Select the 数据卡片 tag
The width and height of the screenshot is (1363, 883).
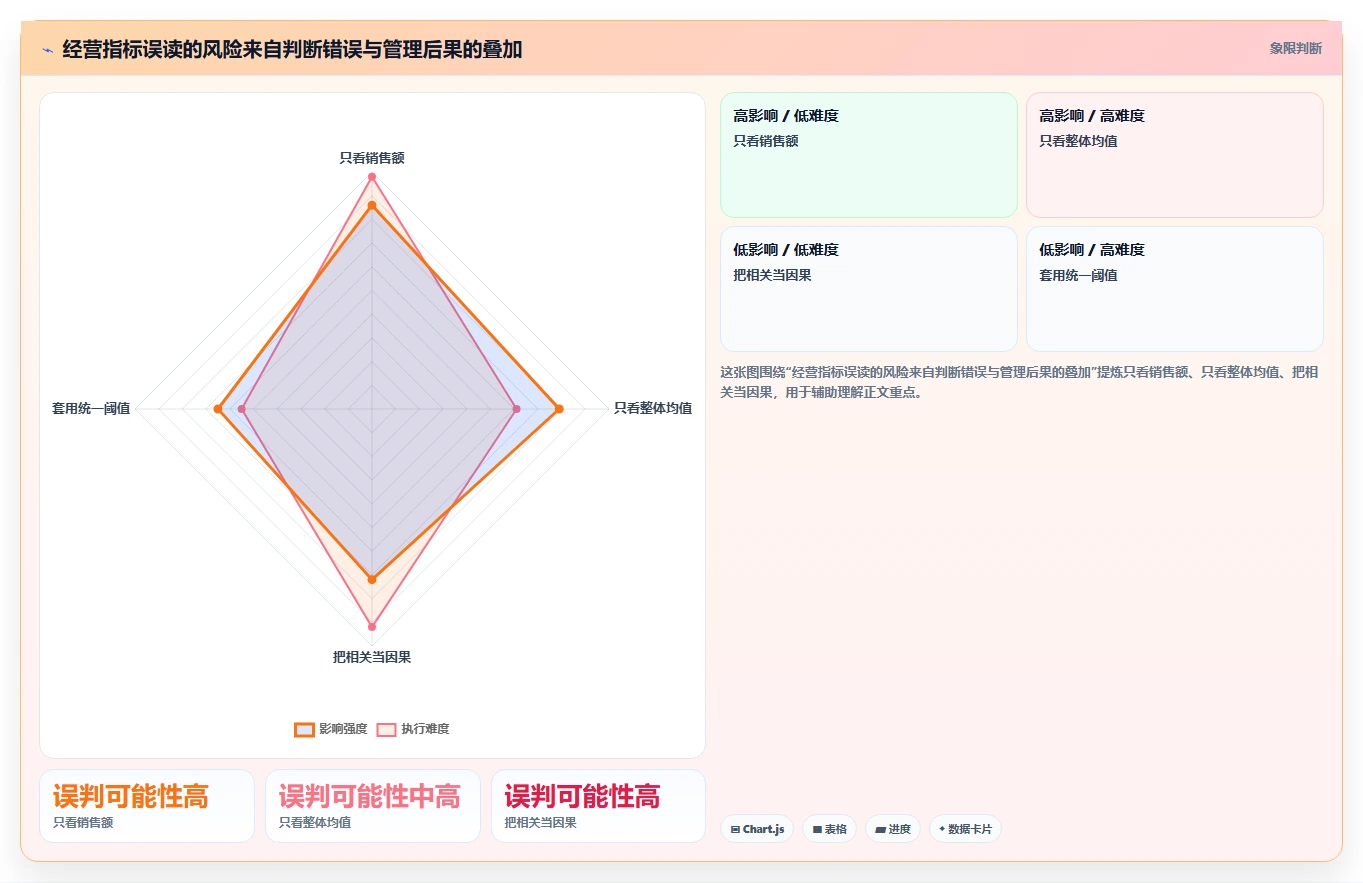click(x=965, y=829)
